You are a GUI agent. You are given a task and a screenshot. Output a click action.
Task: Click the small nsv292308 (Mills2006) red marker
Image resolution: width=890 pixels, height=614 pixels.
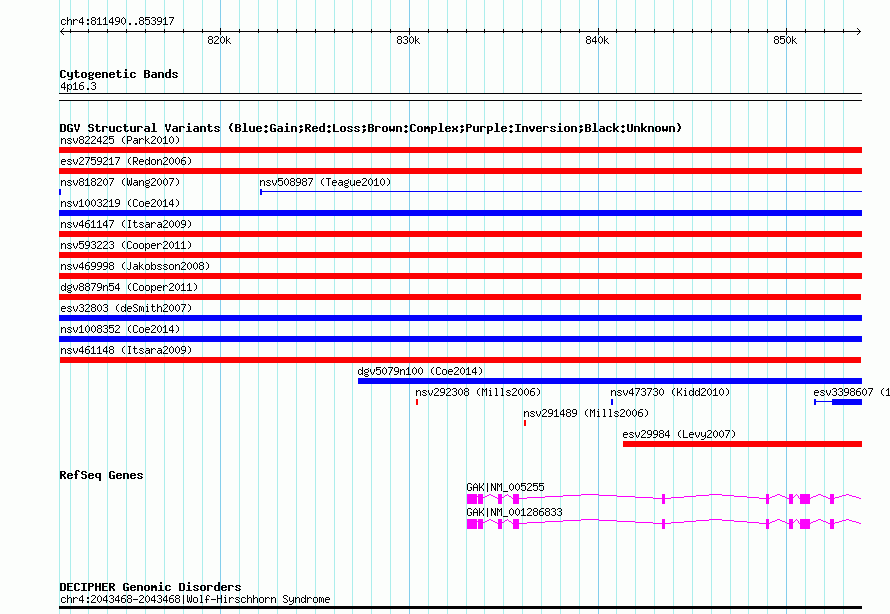click(x=417, y=402)
